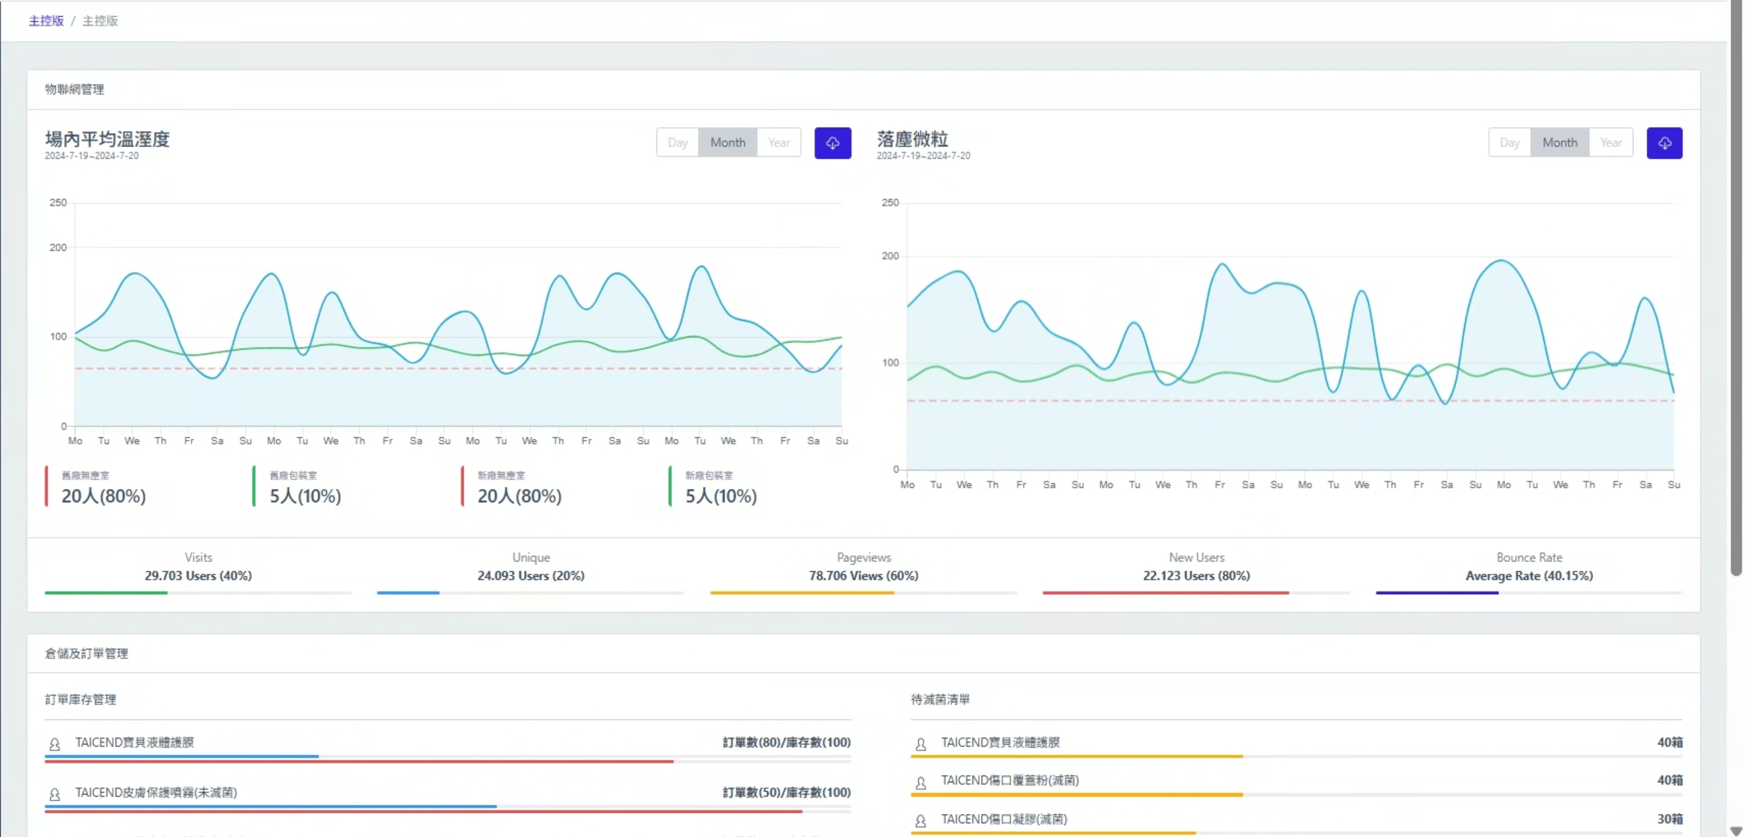Screen dimensions: 1745x837
Task: Click the TAICEND皮膚保護噴霧(未滅菌) item name
Action: pos(156,793)
